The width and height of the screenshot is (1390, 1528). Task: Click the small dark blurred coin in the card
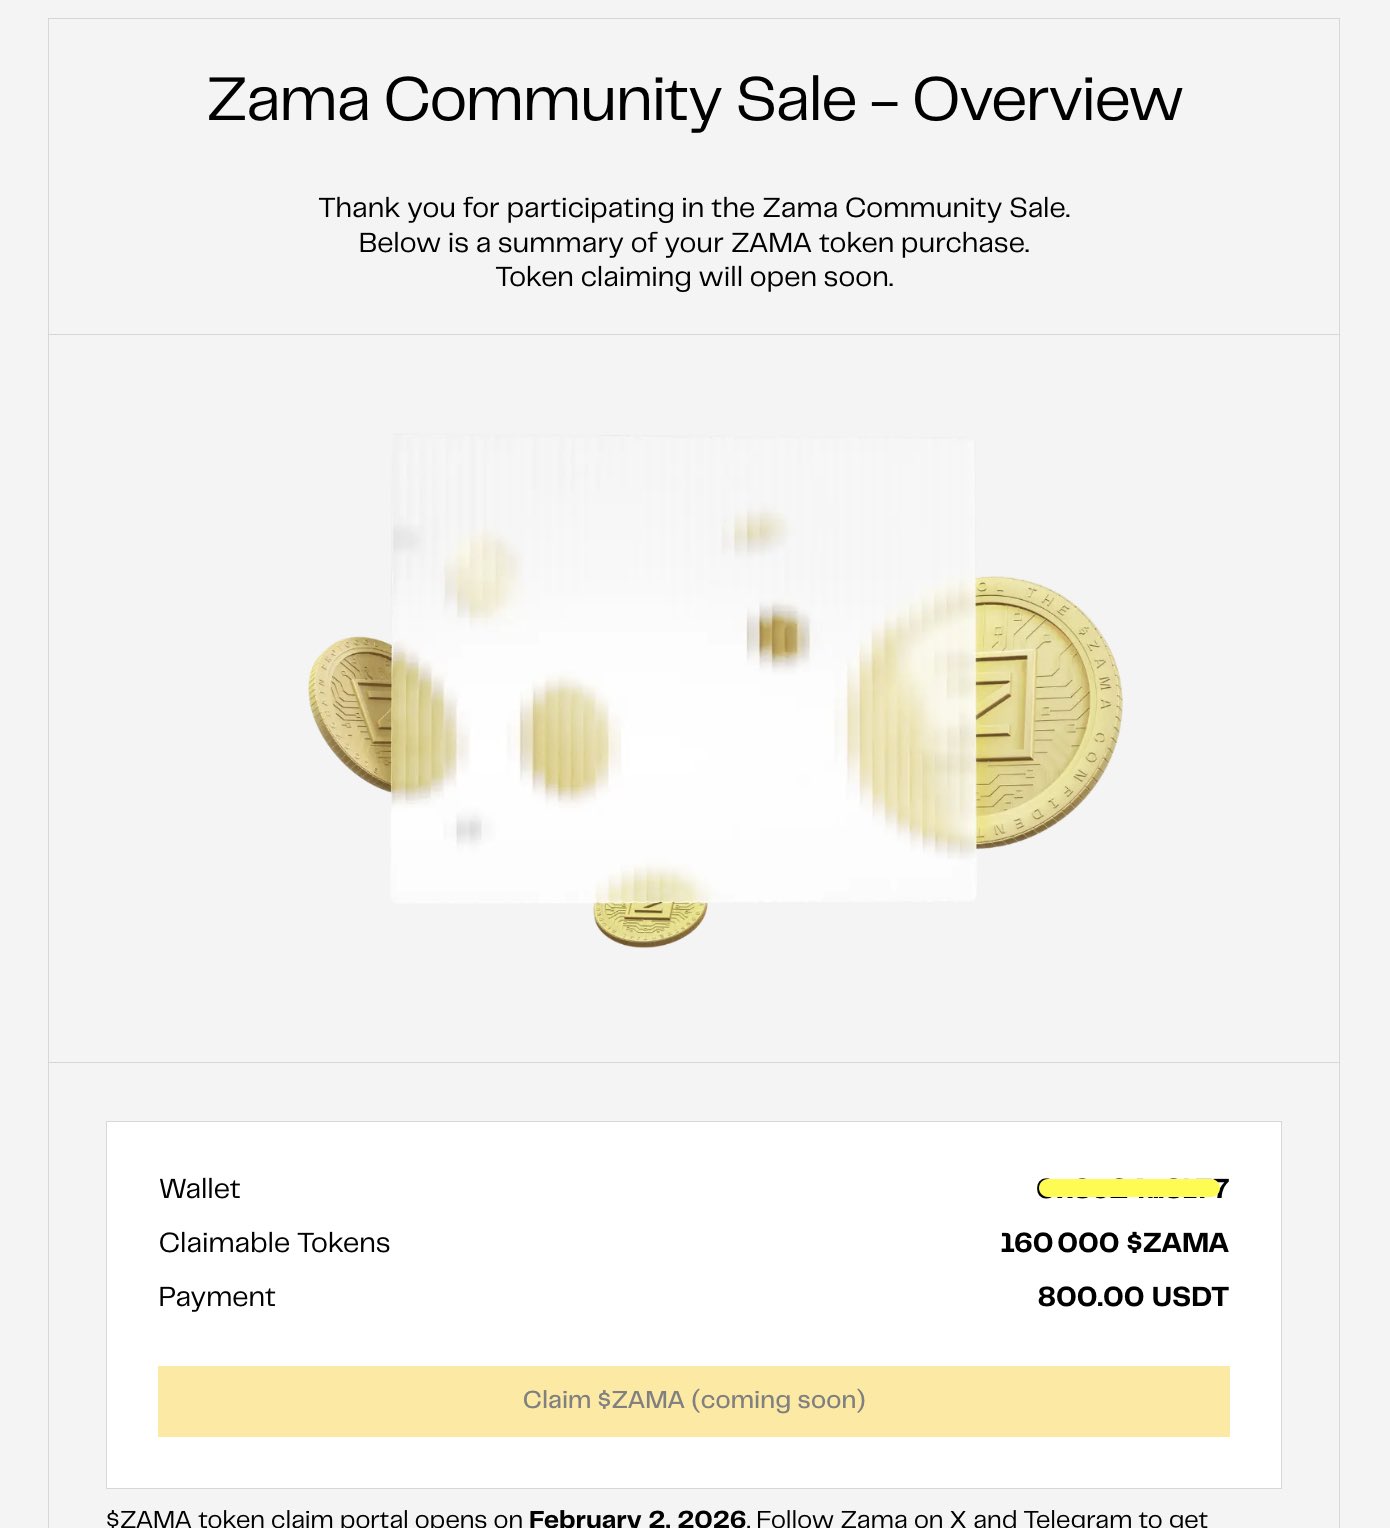(778, 636)
